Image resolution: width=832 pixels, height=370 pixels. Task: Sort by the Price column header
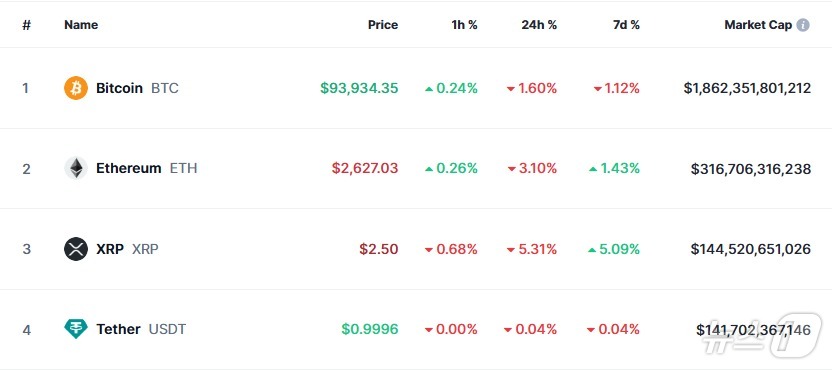(383, 25)
